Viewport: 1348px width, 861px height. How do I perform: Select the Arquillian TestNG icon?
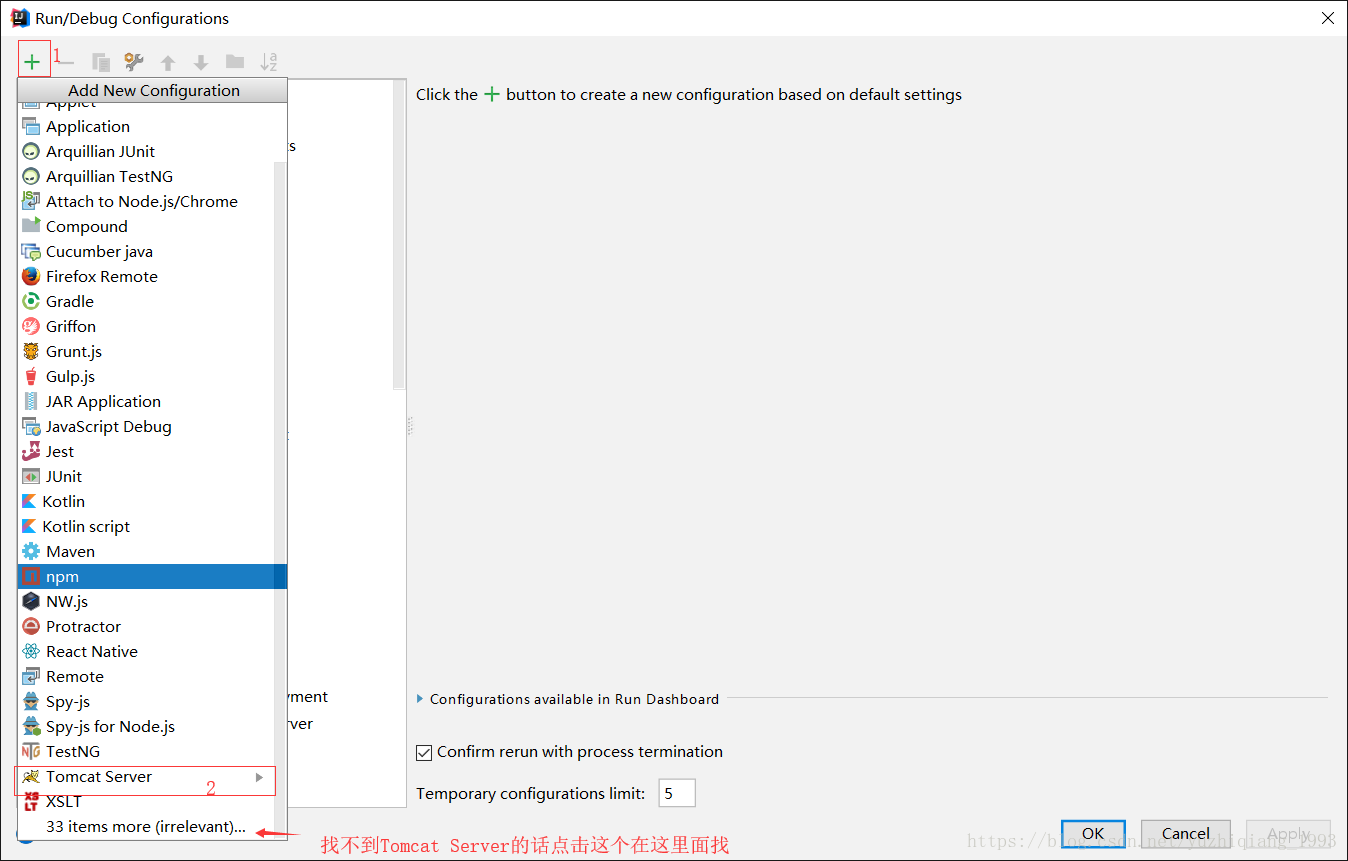31,176
